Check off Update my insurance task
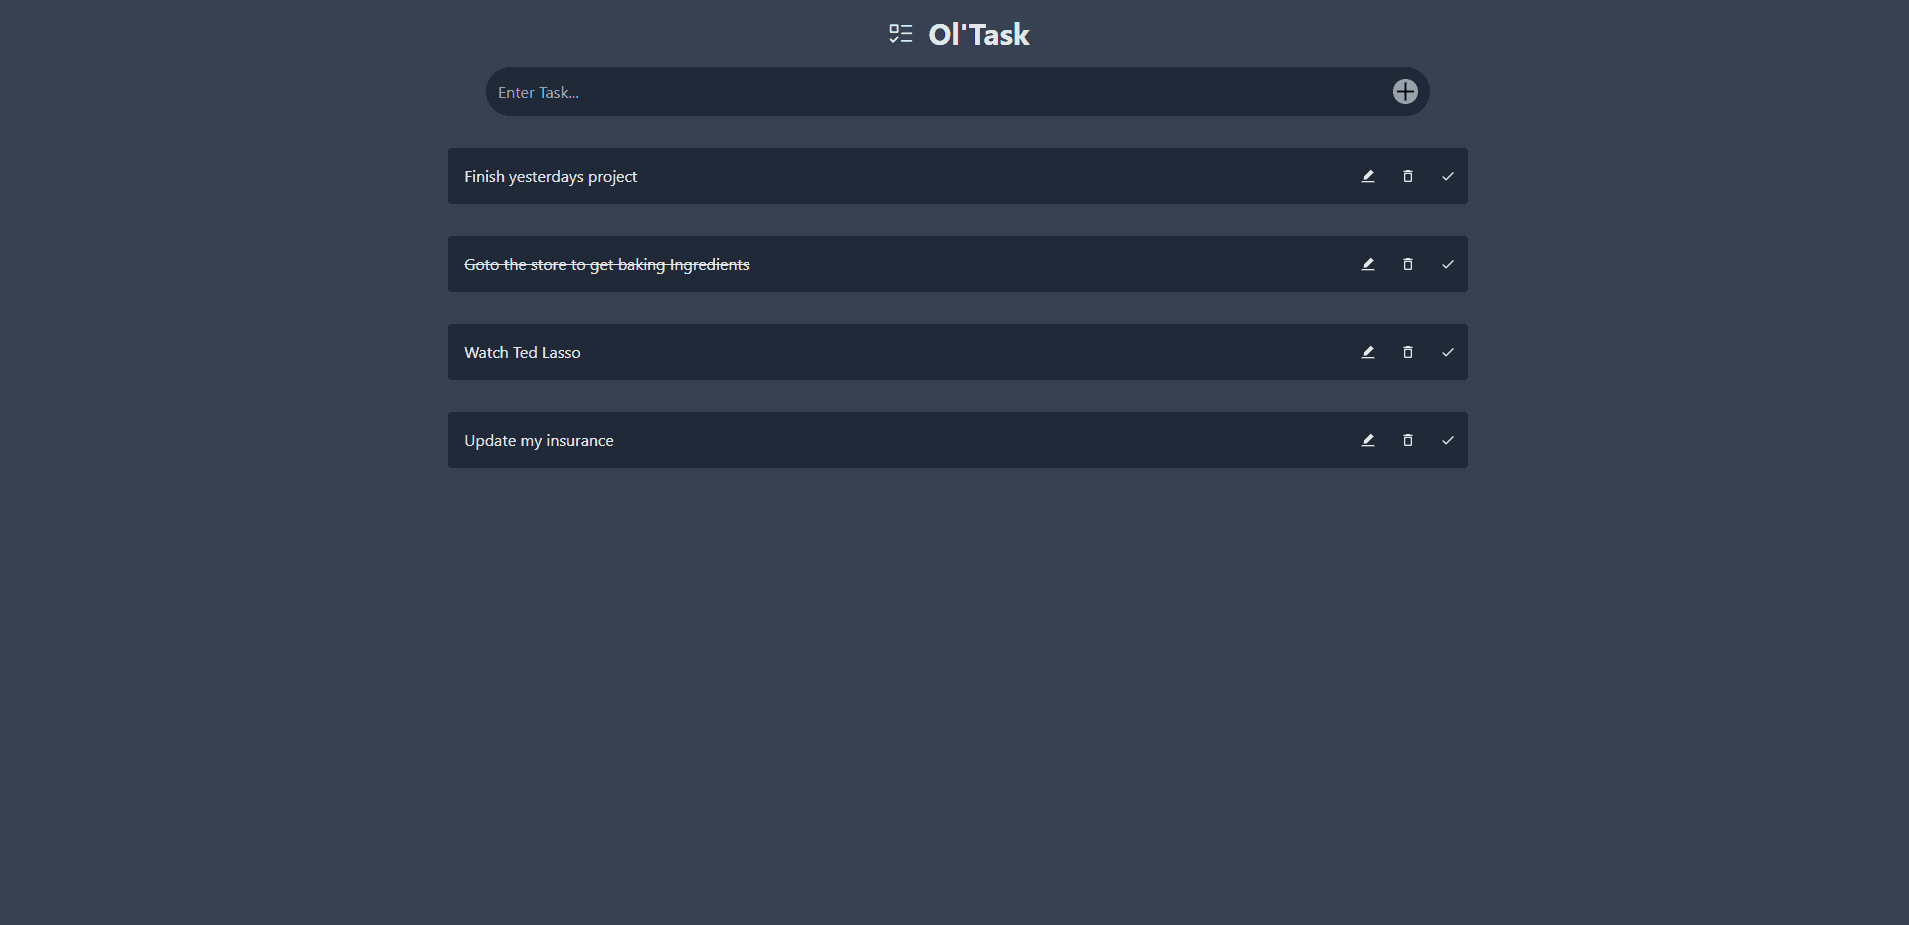The height and width of the screenshot is (925, 1909). [1447, 440]
